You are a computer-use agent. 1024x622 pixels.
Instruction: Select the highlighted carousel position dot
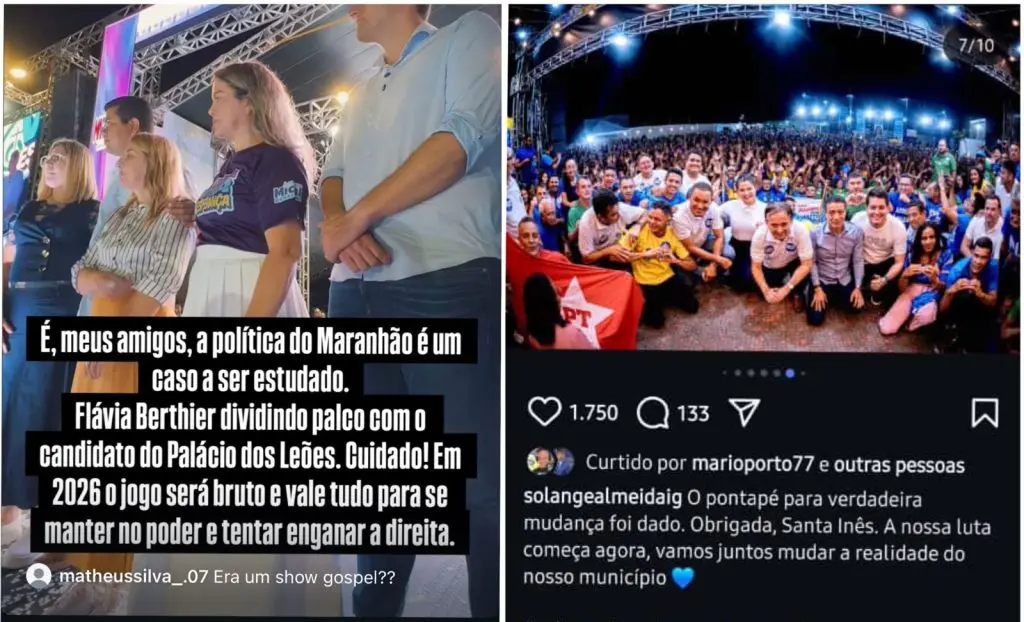(790, 373)
